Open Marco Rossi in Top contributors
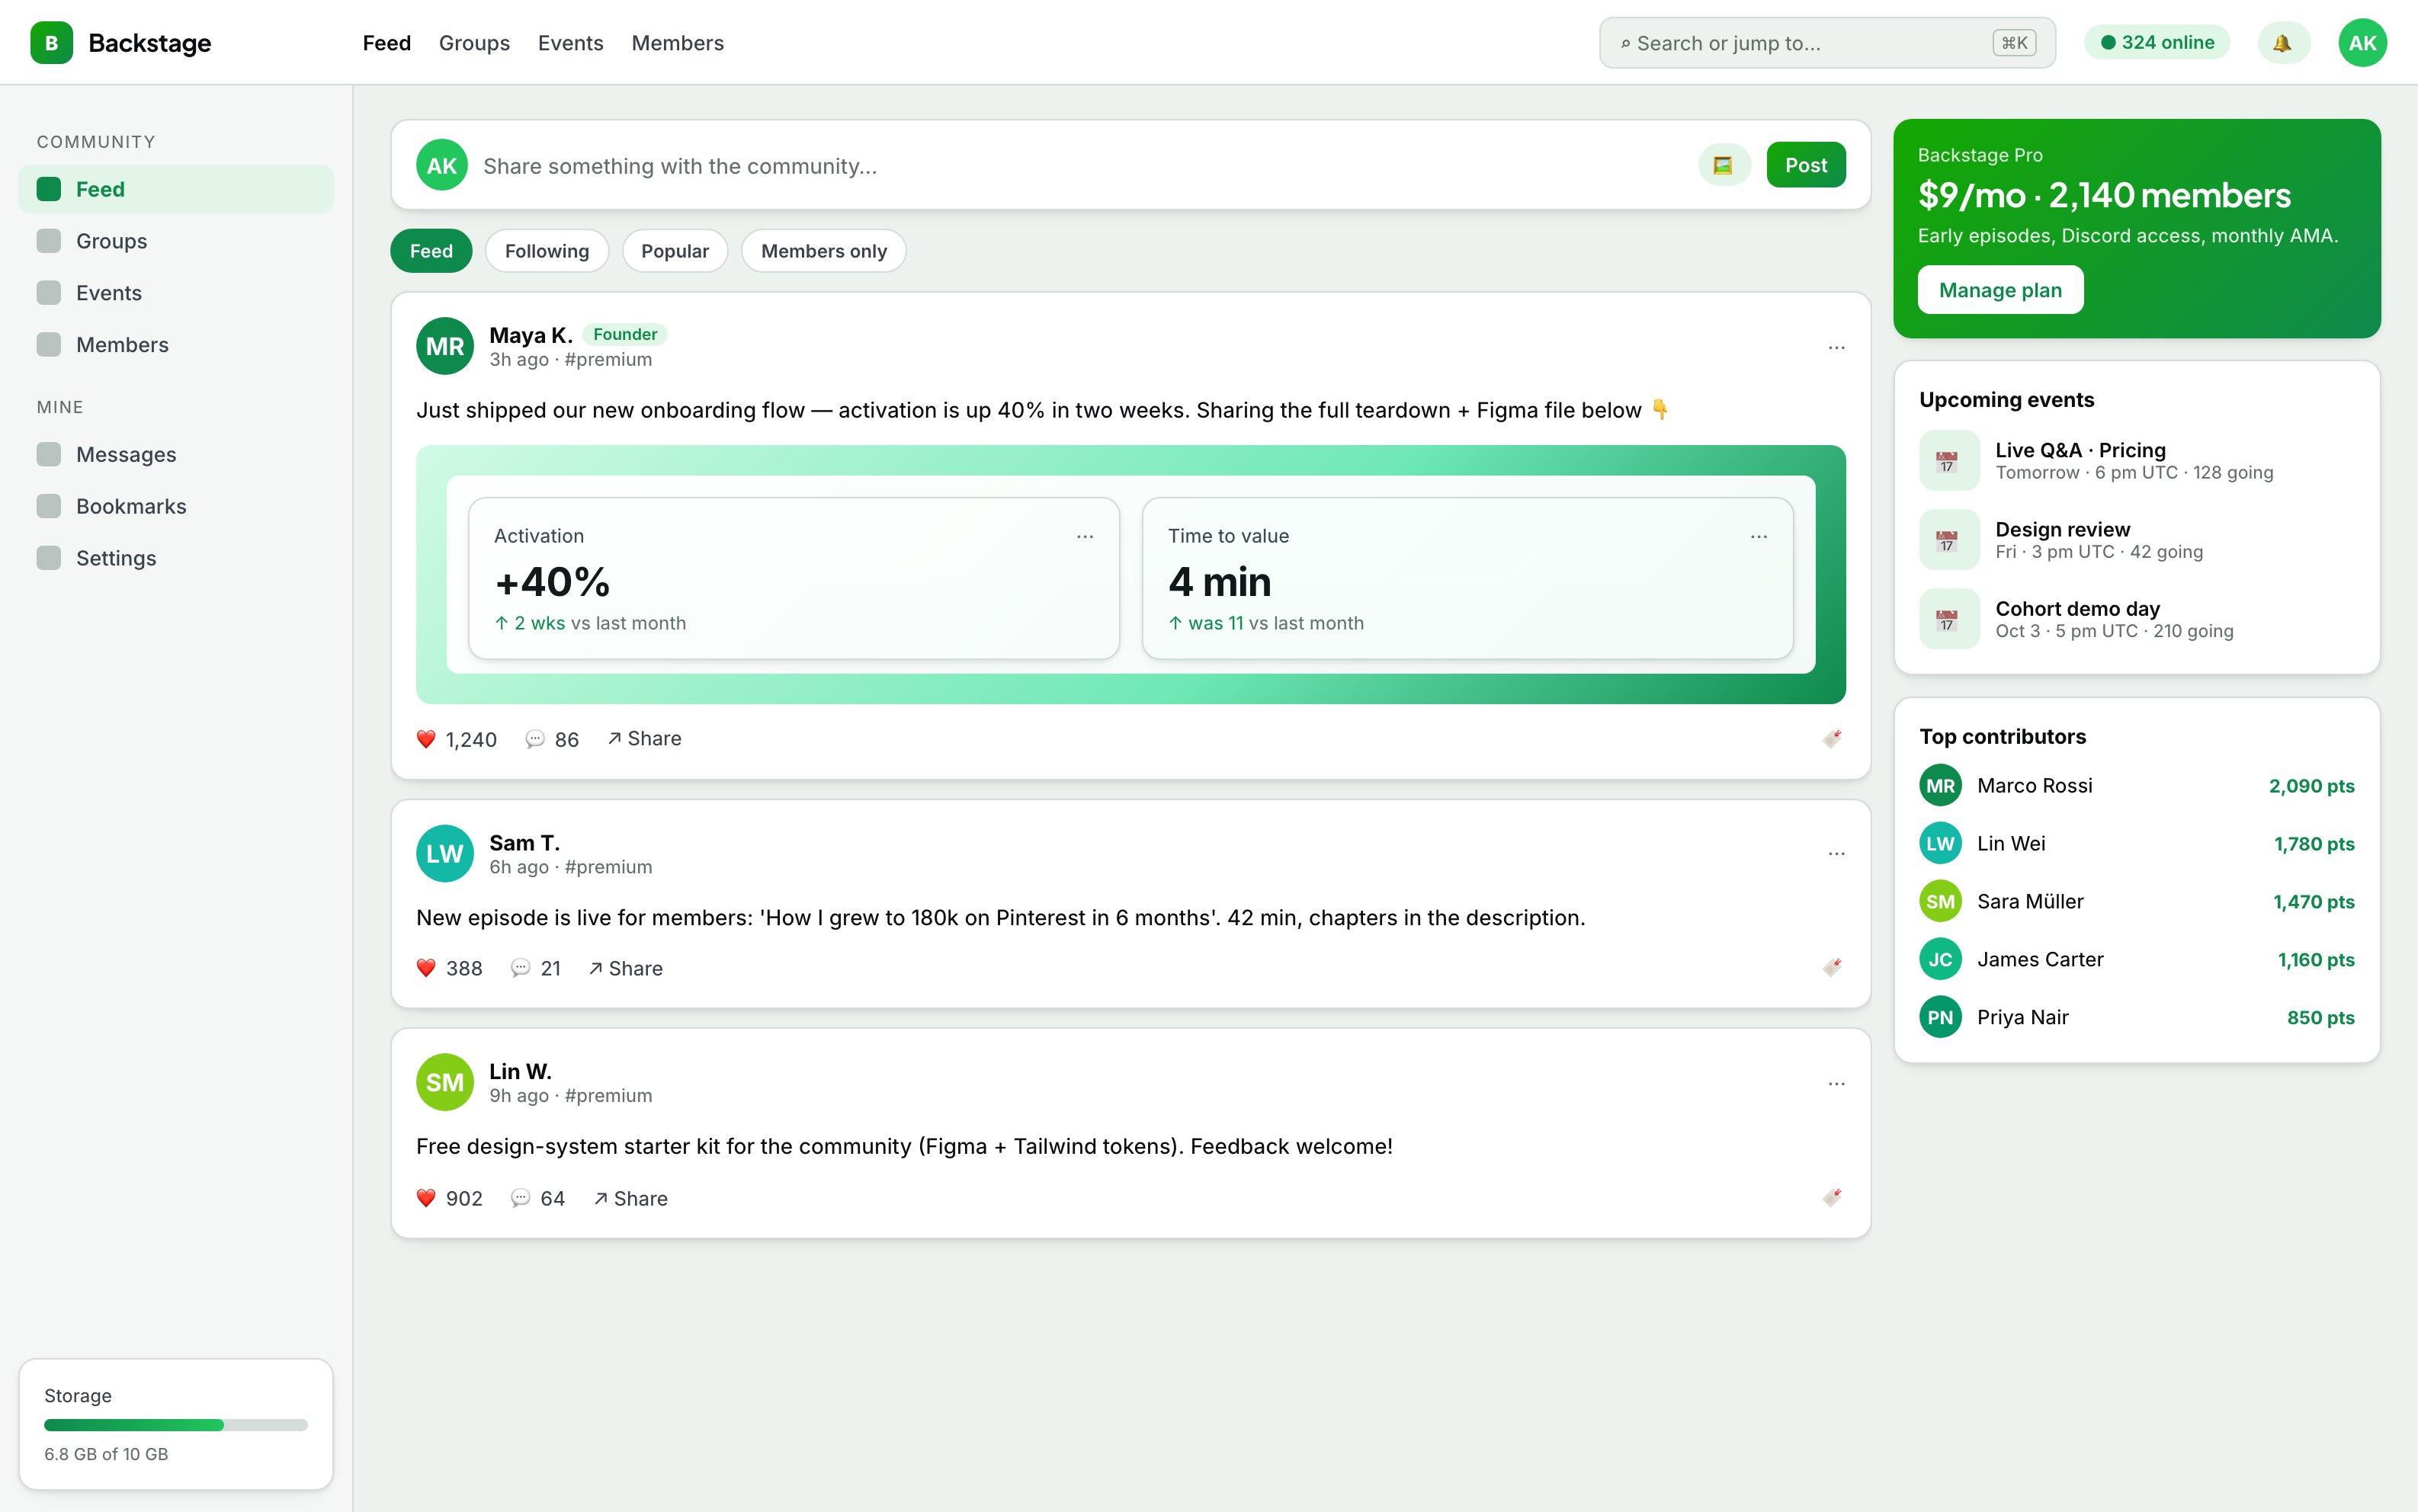 [2136, 786]
